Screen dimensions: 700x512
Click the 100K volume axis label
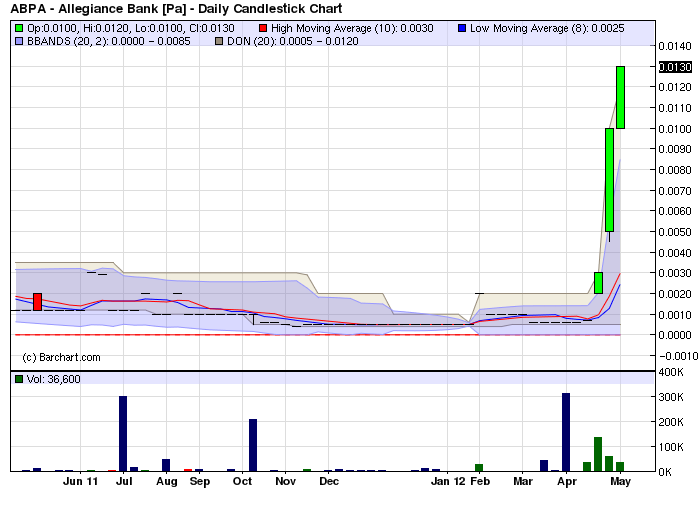671,447
